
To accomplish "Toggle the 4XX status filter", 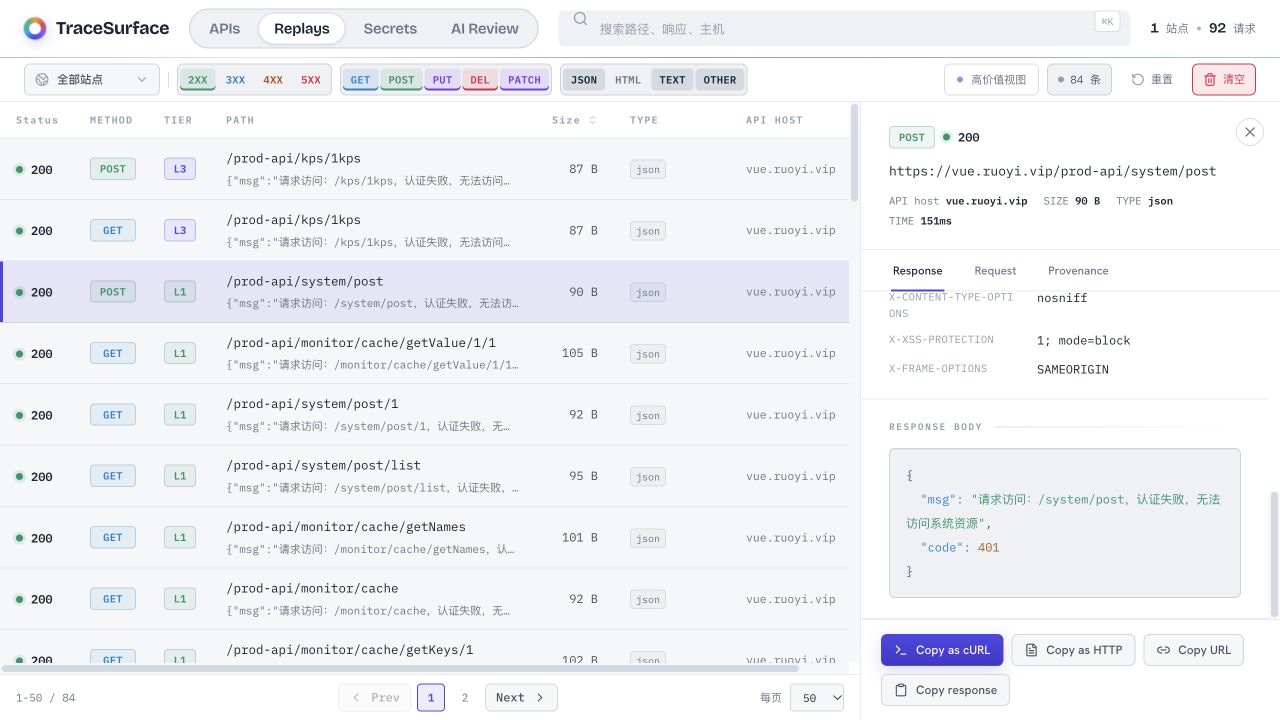I will 273,80.
